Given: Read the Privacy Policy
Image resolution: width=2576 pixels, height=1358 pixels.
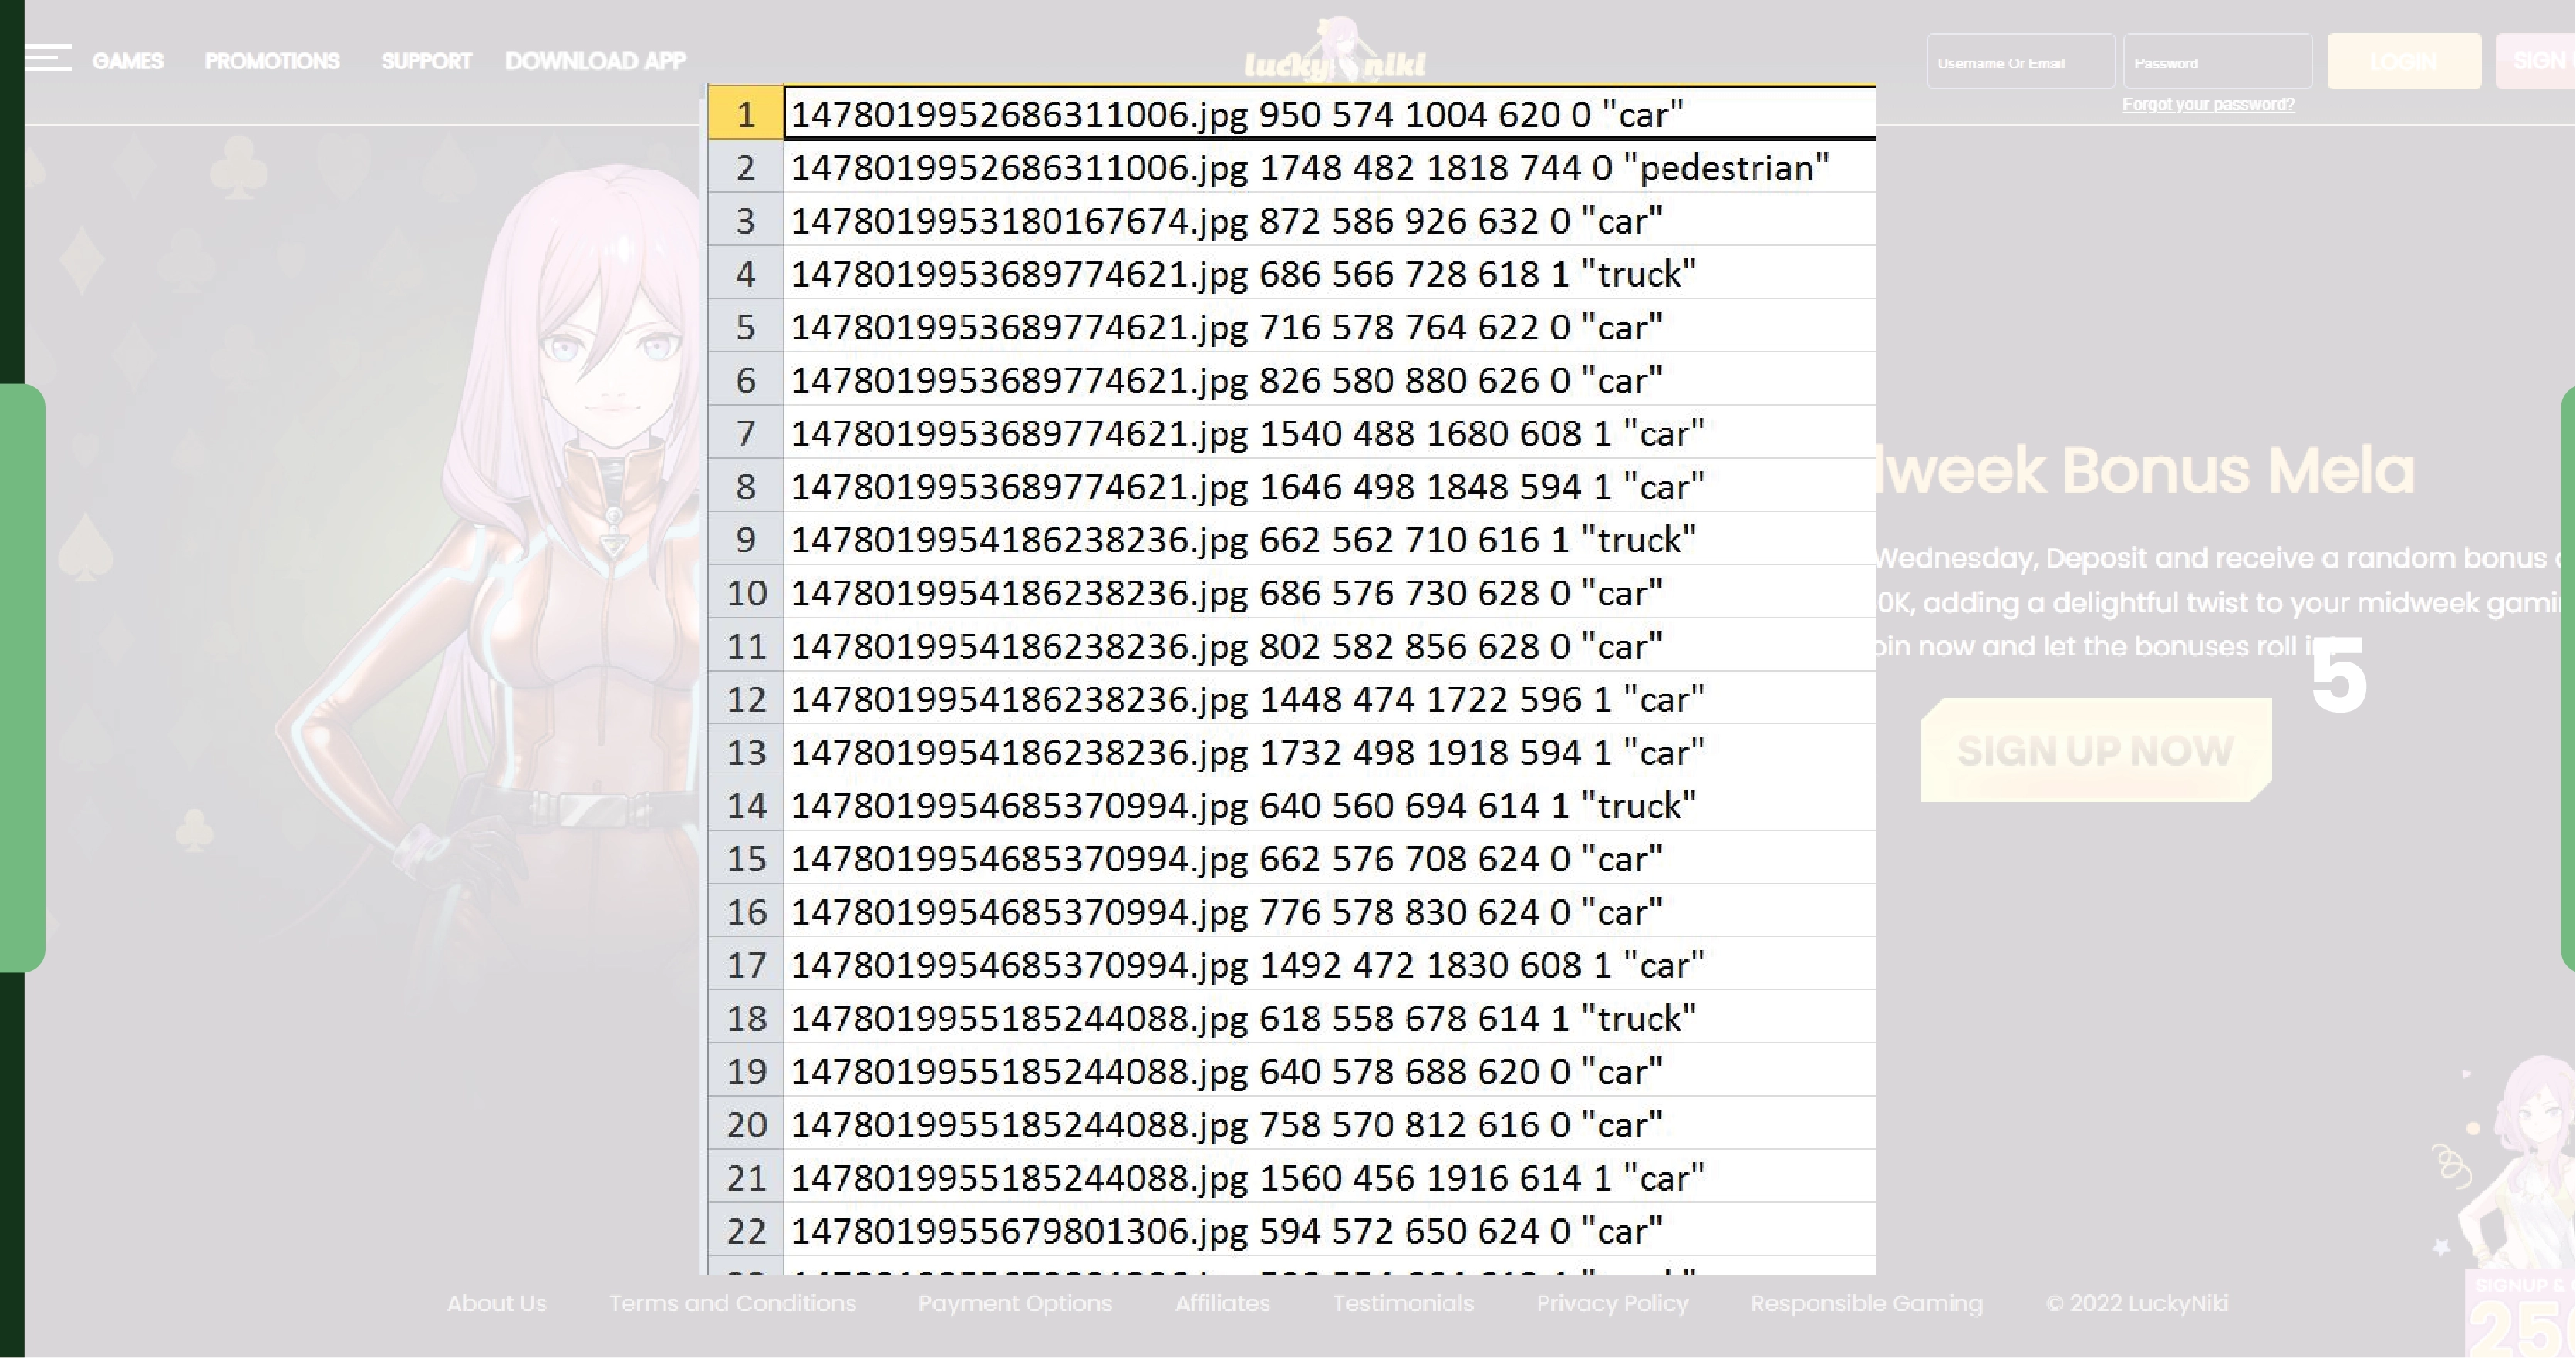Looking at the screenshot, I should tap(1611, 1303).
